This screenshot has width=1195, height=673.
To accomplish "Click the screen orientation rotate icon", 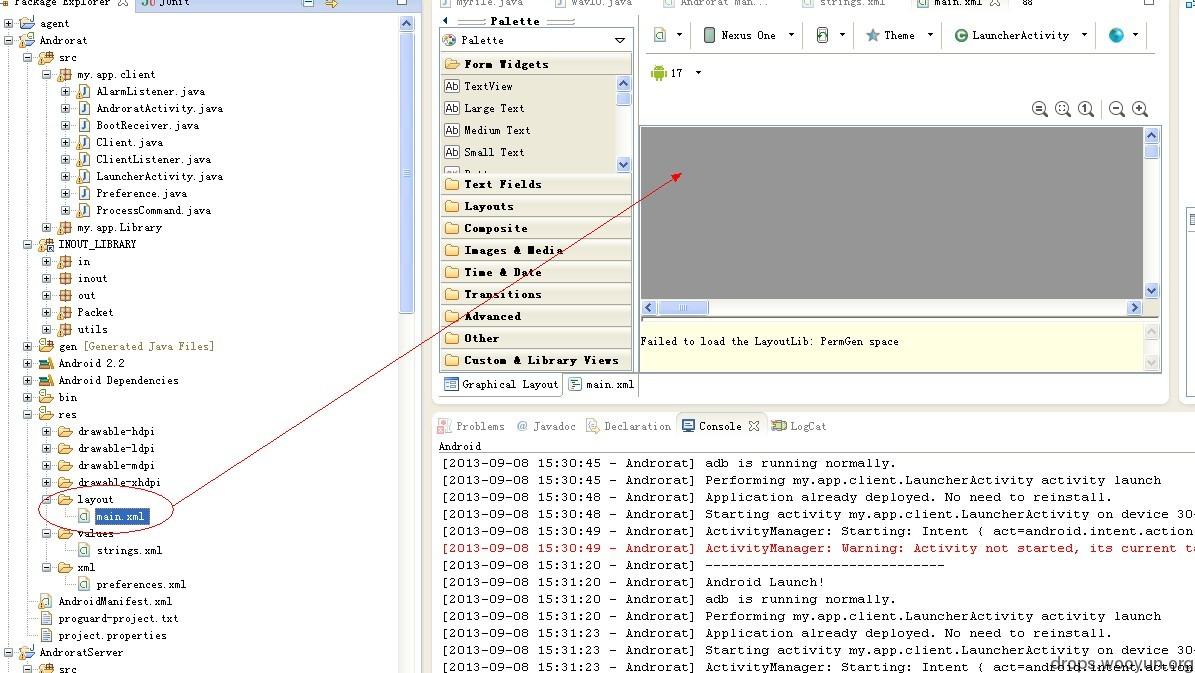I will (x=822, y=35).
